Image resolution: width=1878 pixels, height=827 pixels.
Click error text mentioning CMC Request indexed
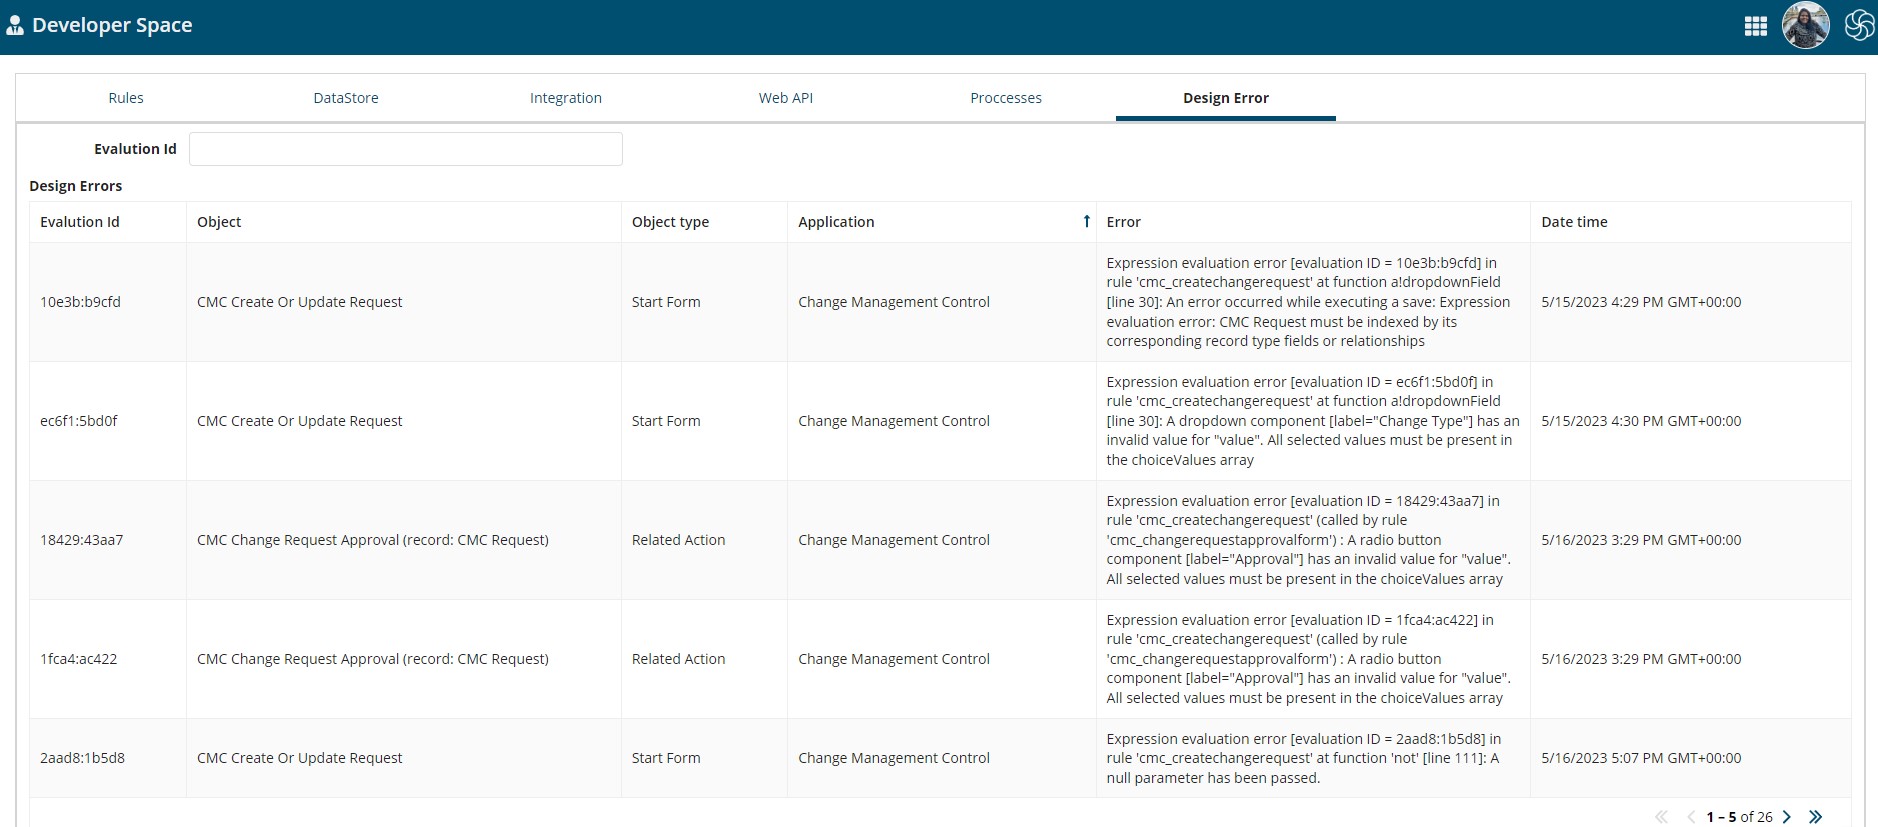point(1308,302)
